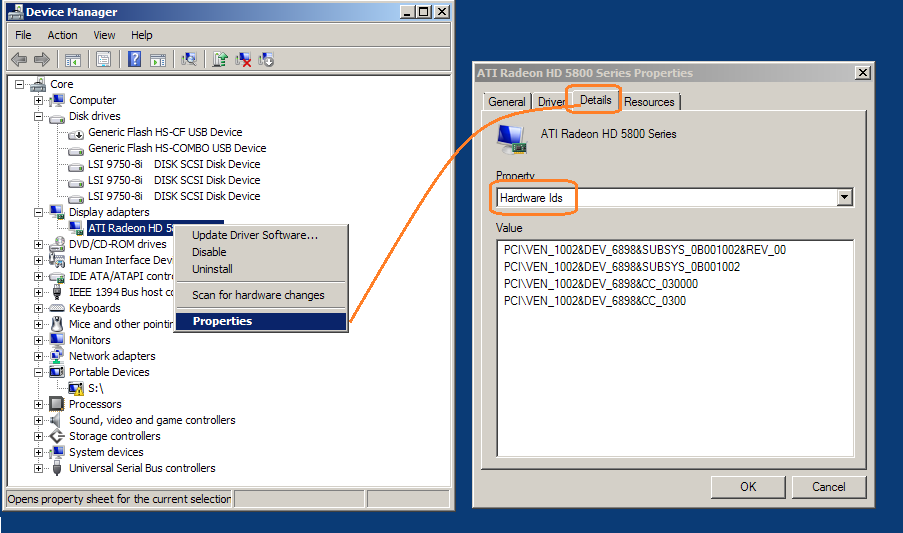Toggle the Show/Hide Action Pane toolbar icon
903x533 pixels.
pos(158,59)
